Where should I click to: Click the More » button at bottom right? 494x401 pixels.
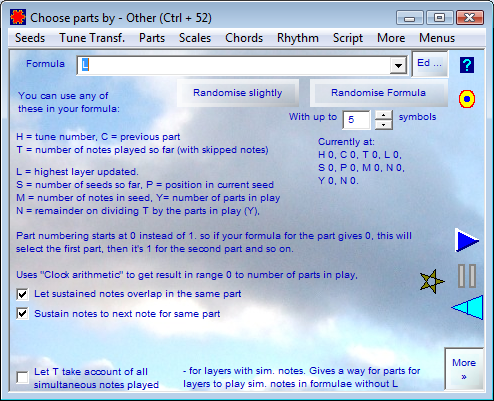point(464,369)
